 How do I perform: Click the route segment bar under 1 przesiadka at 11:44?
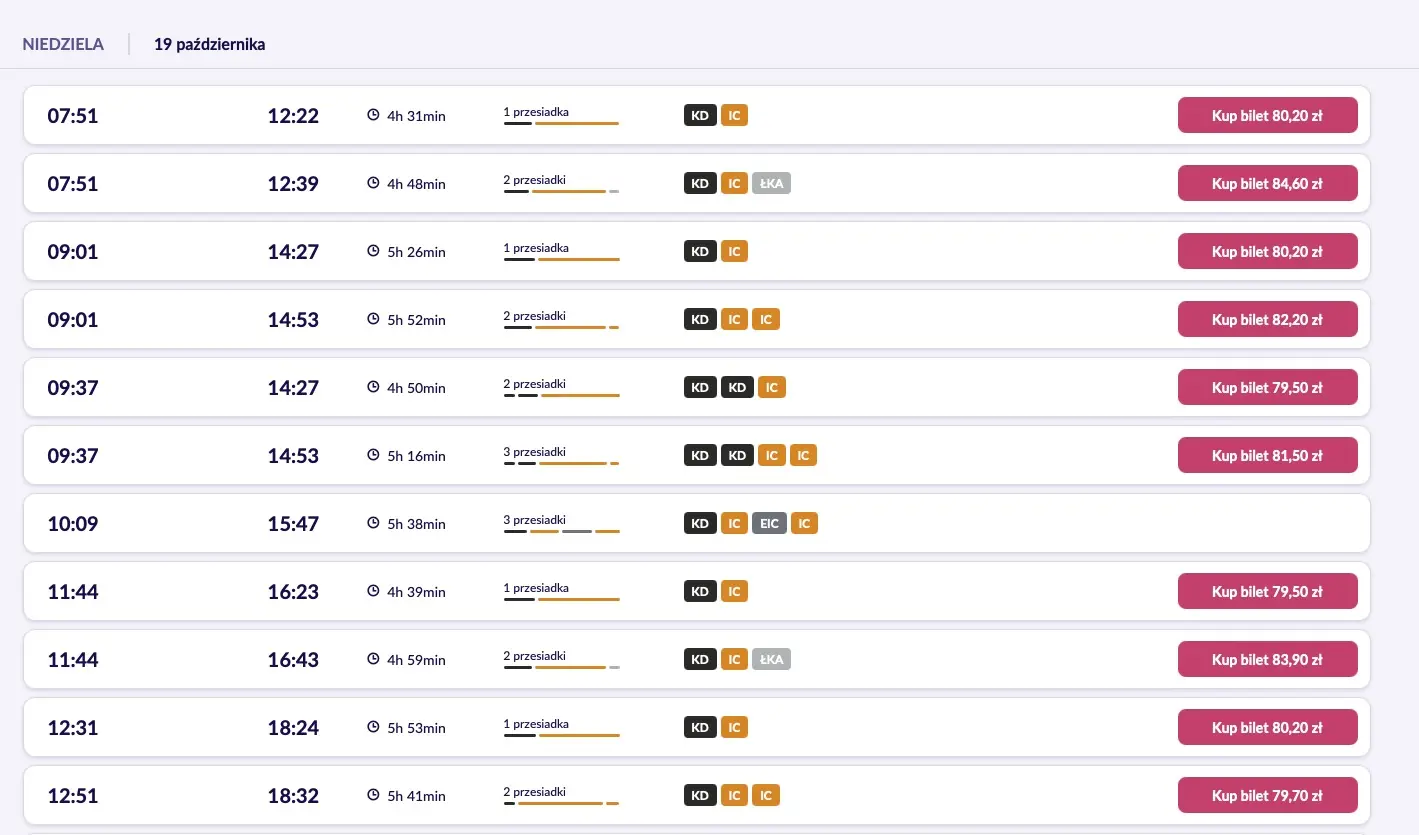tap(561, 600)
